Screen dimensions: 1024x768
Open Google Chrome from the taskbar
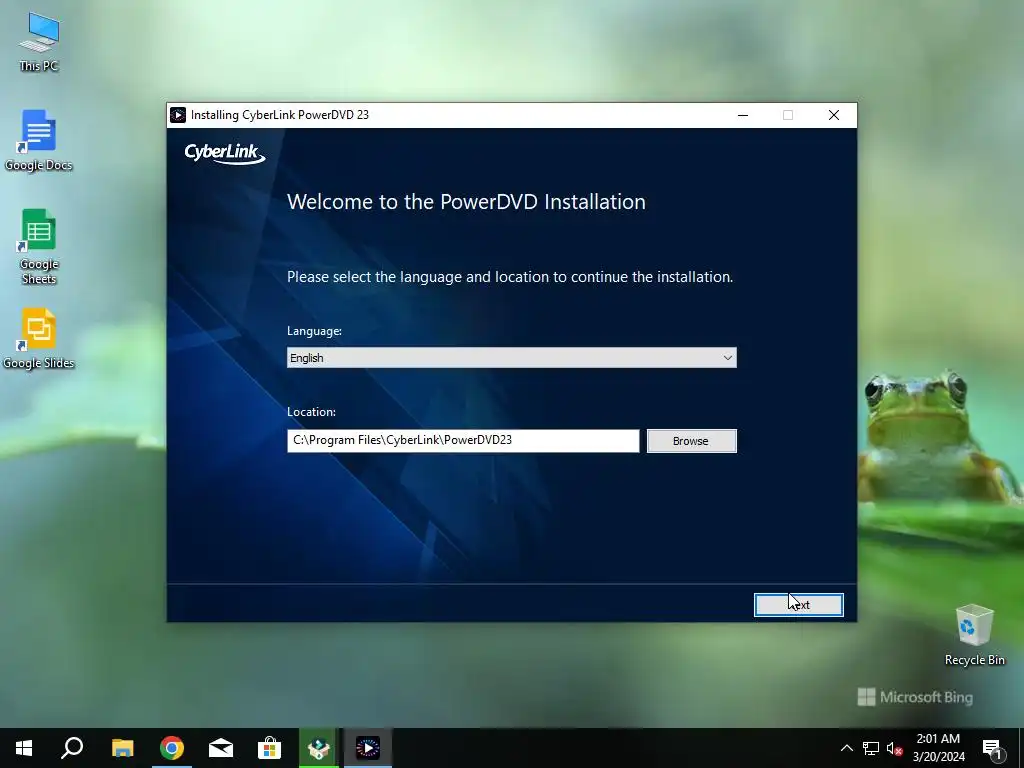coord(172,748)
